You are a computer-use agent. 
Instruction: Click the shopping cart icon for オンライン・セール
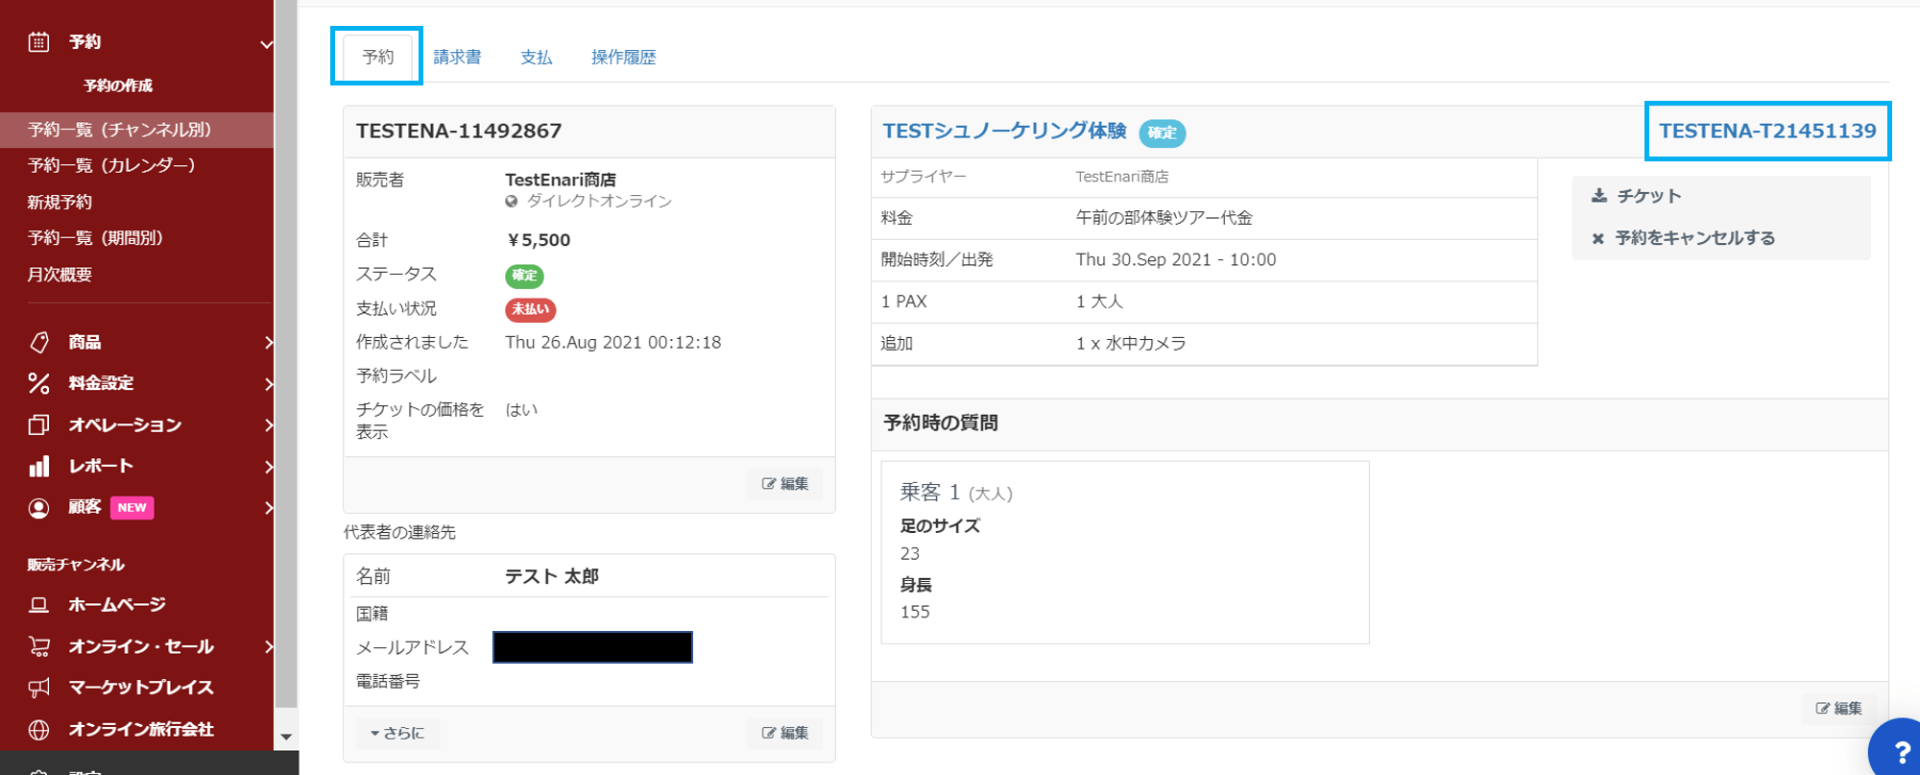[x=39, y=647]
